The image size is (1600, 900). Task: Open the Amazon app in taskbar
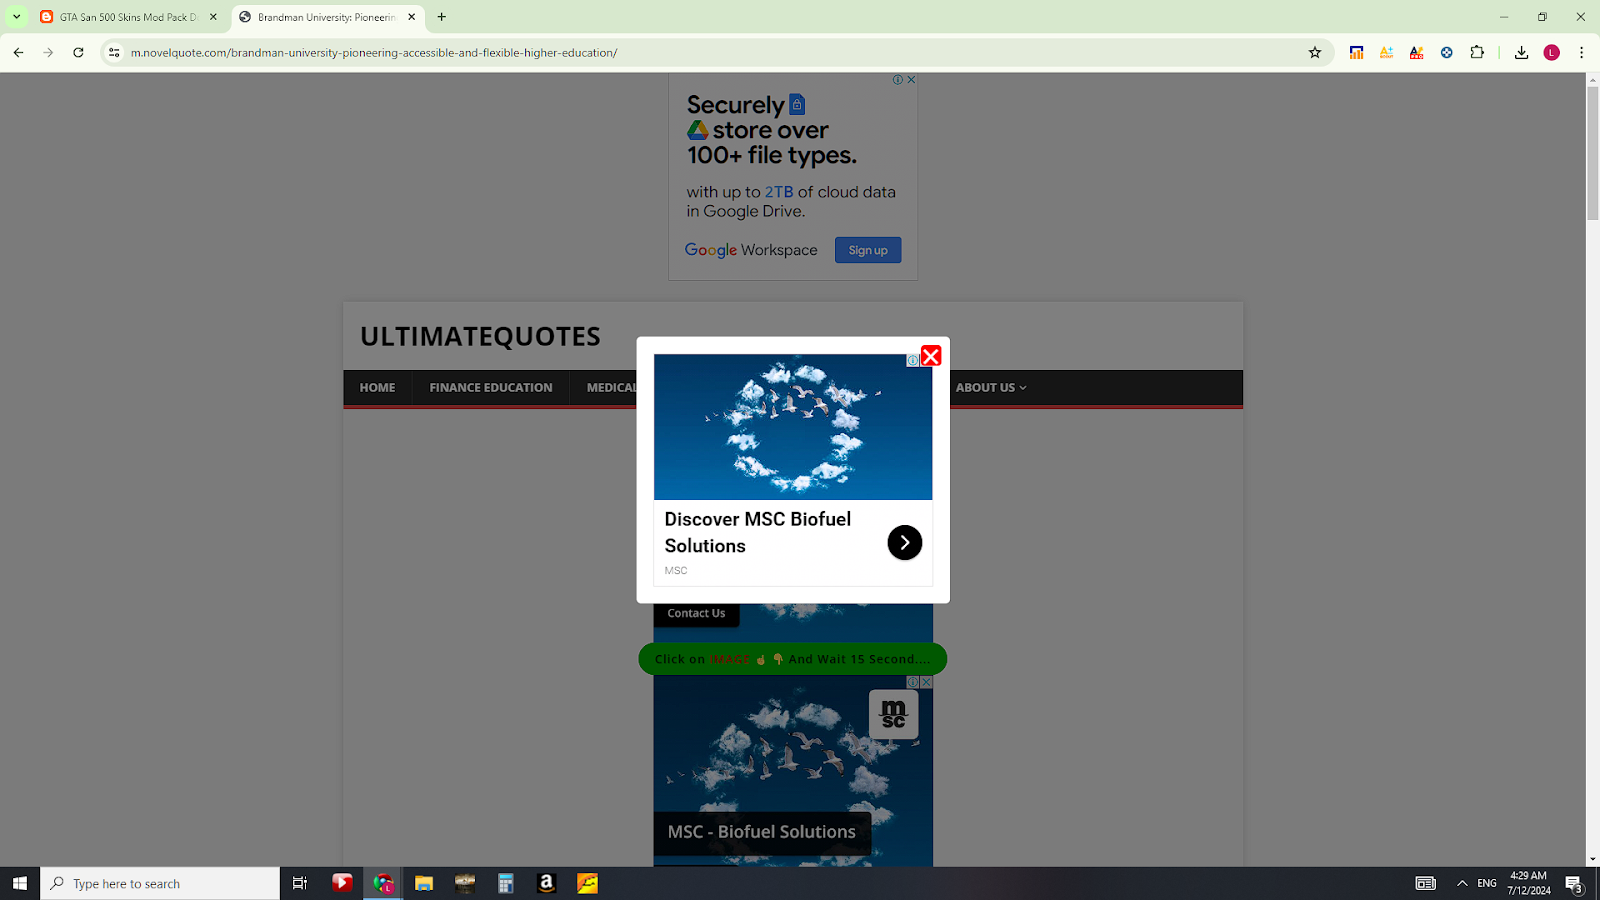[546, 883]
